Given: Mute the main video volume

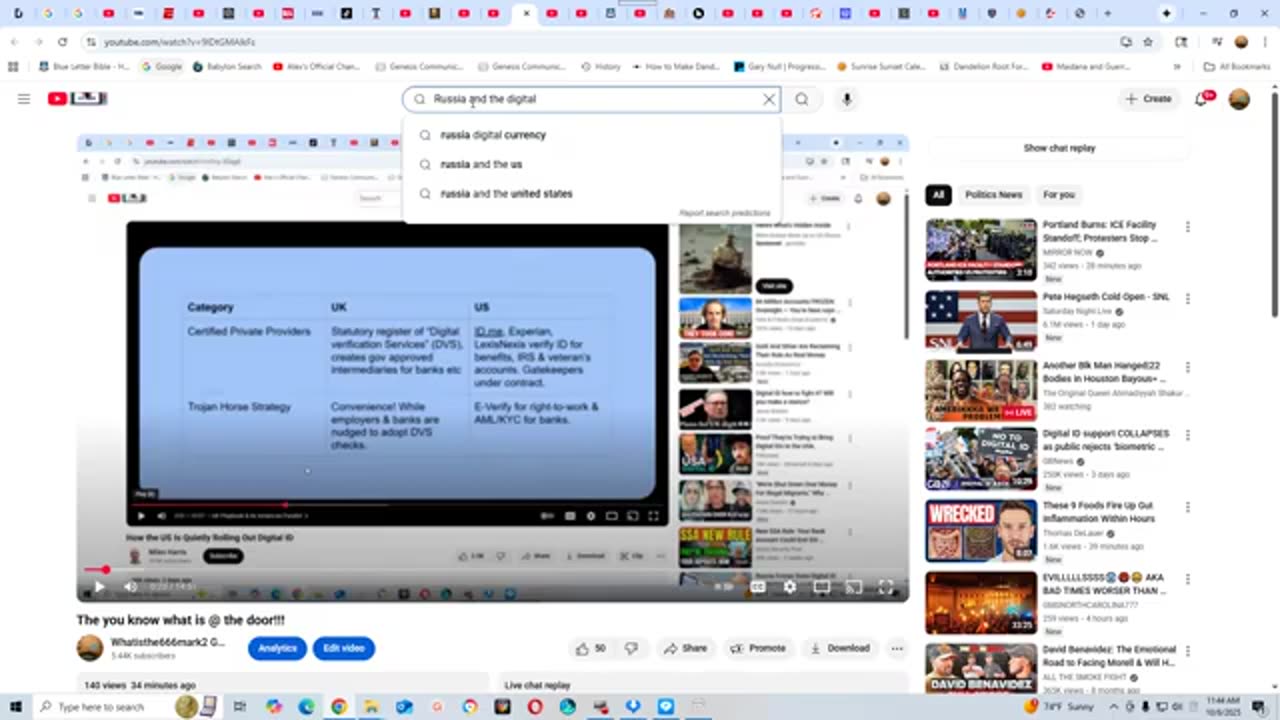Looking at the screenshot, I should click(130, 587).
